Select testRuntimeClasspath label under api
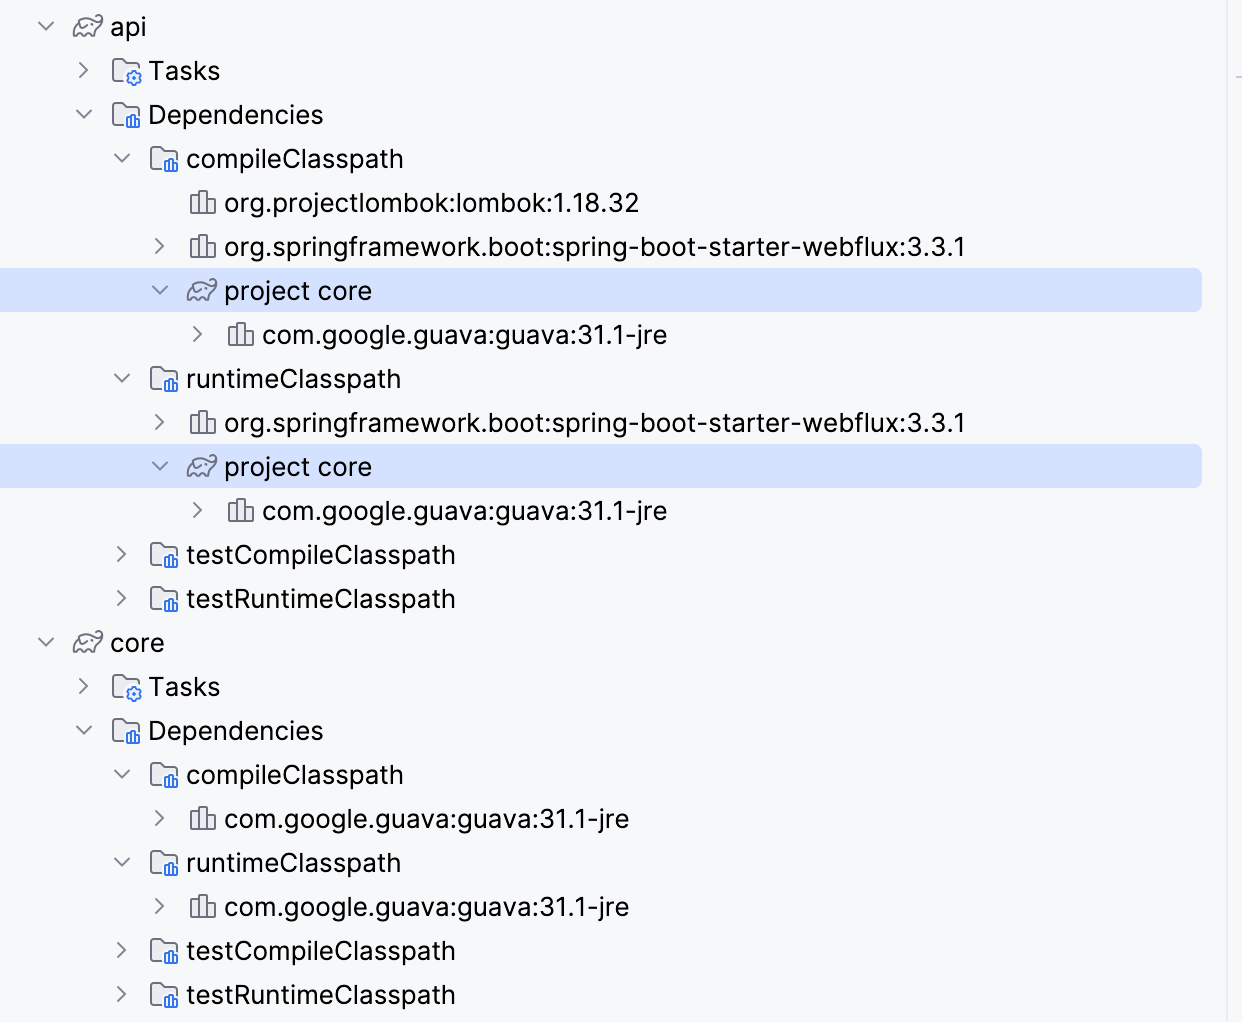 pos(320,600)
